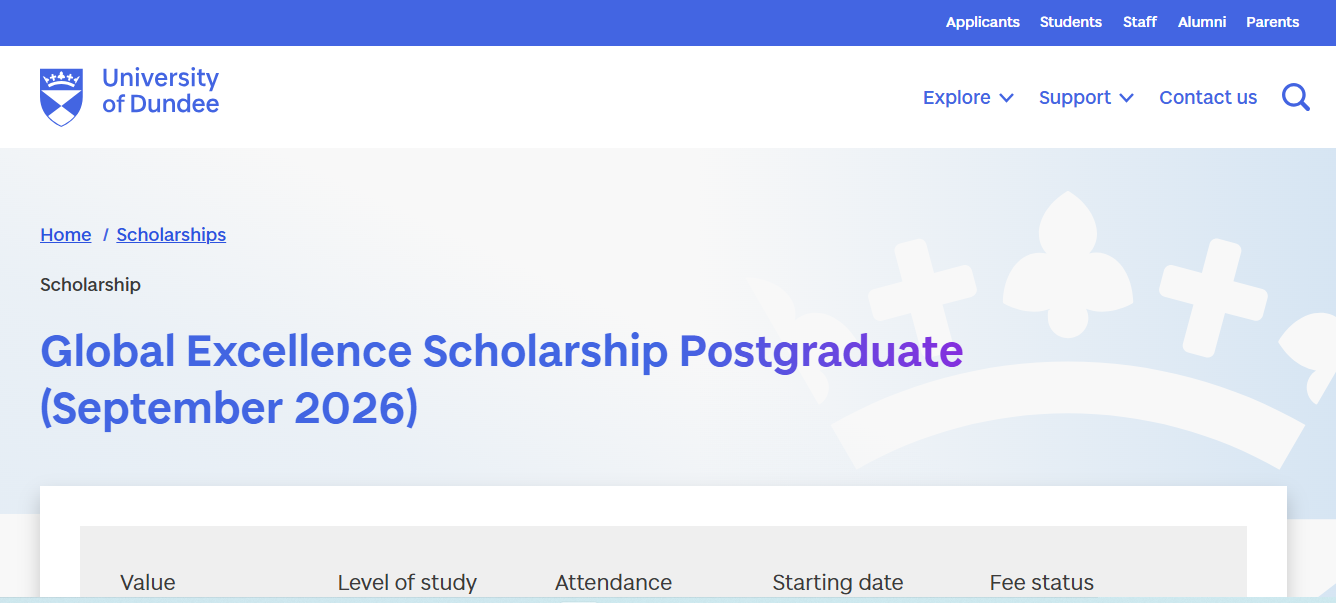Click the Starting date column header

point(837,582)
